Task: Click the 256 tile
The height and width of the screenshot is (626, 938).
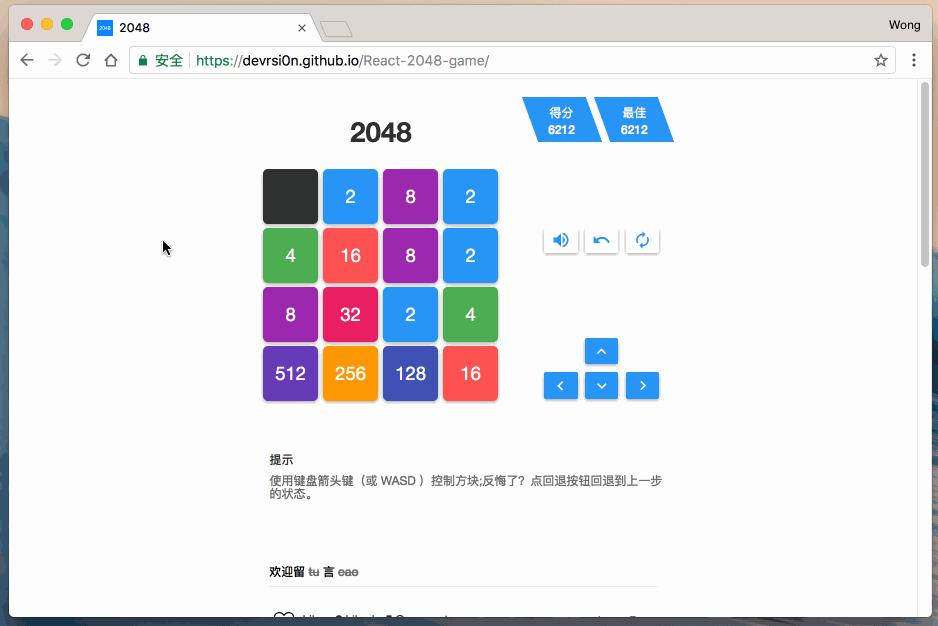Action: coord(351,373)
